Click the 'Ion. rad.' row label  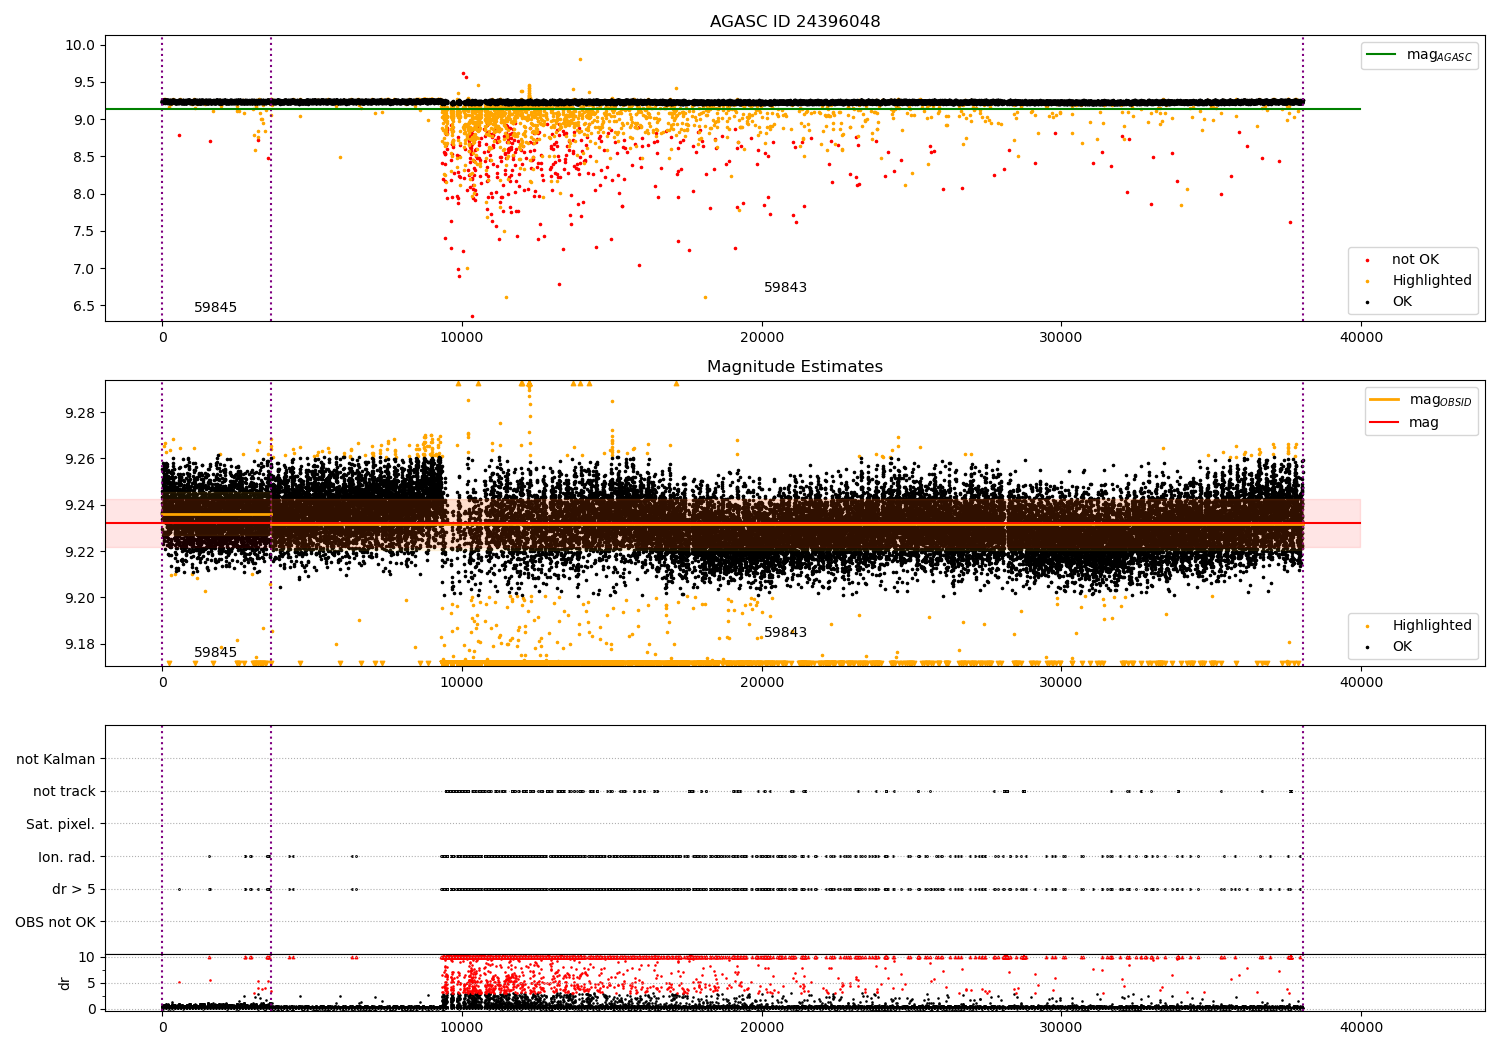[67, 857]
